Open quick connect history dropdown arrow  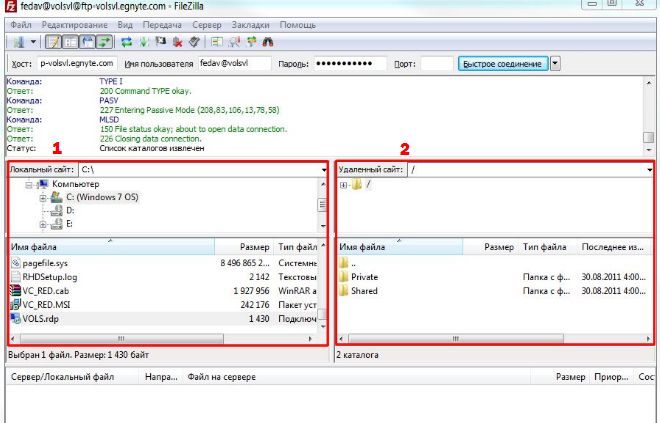(555, 64)
